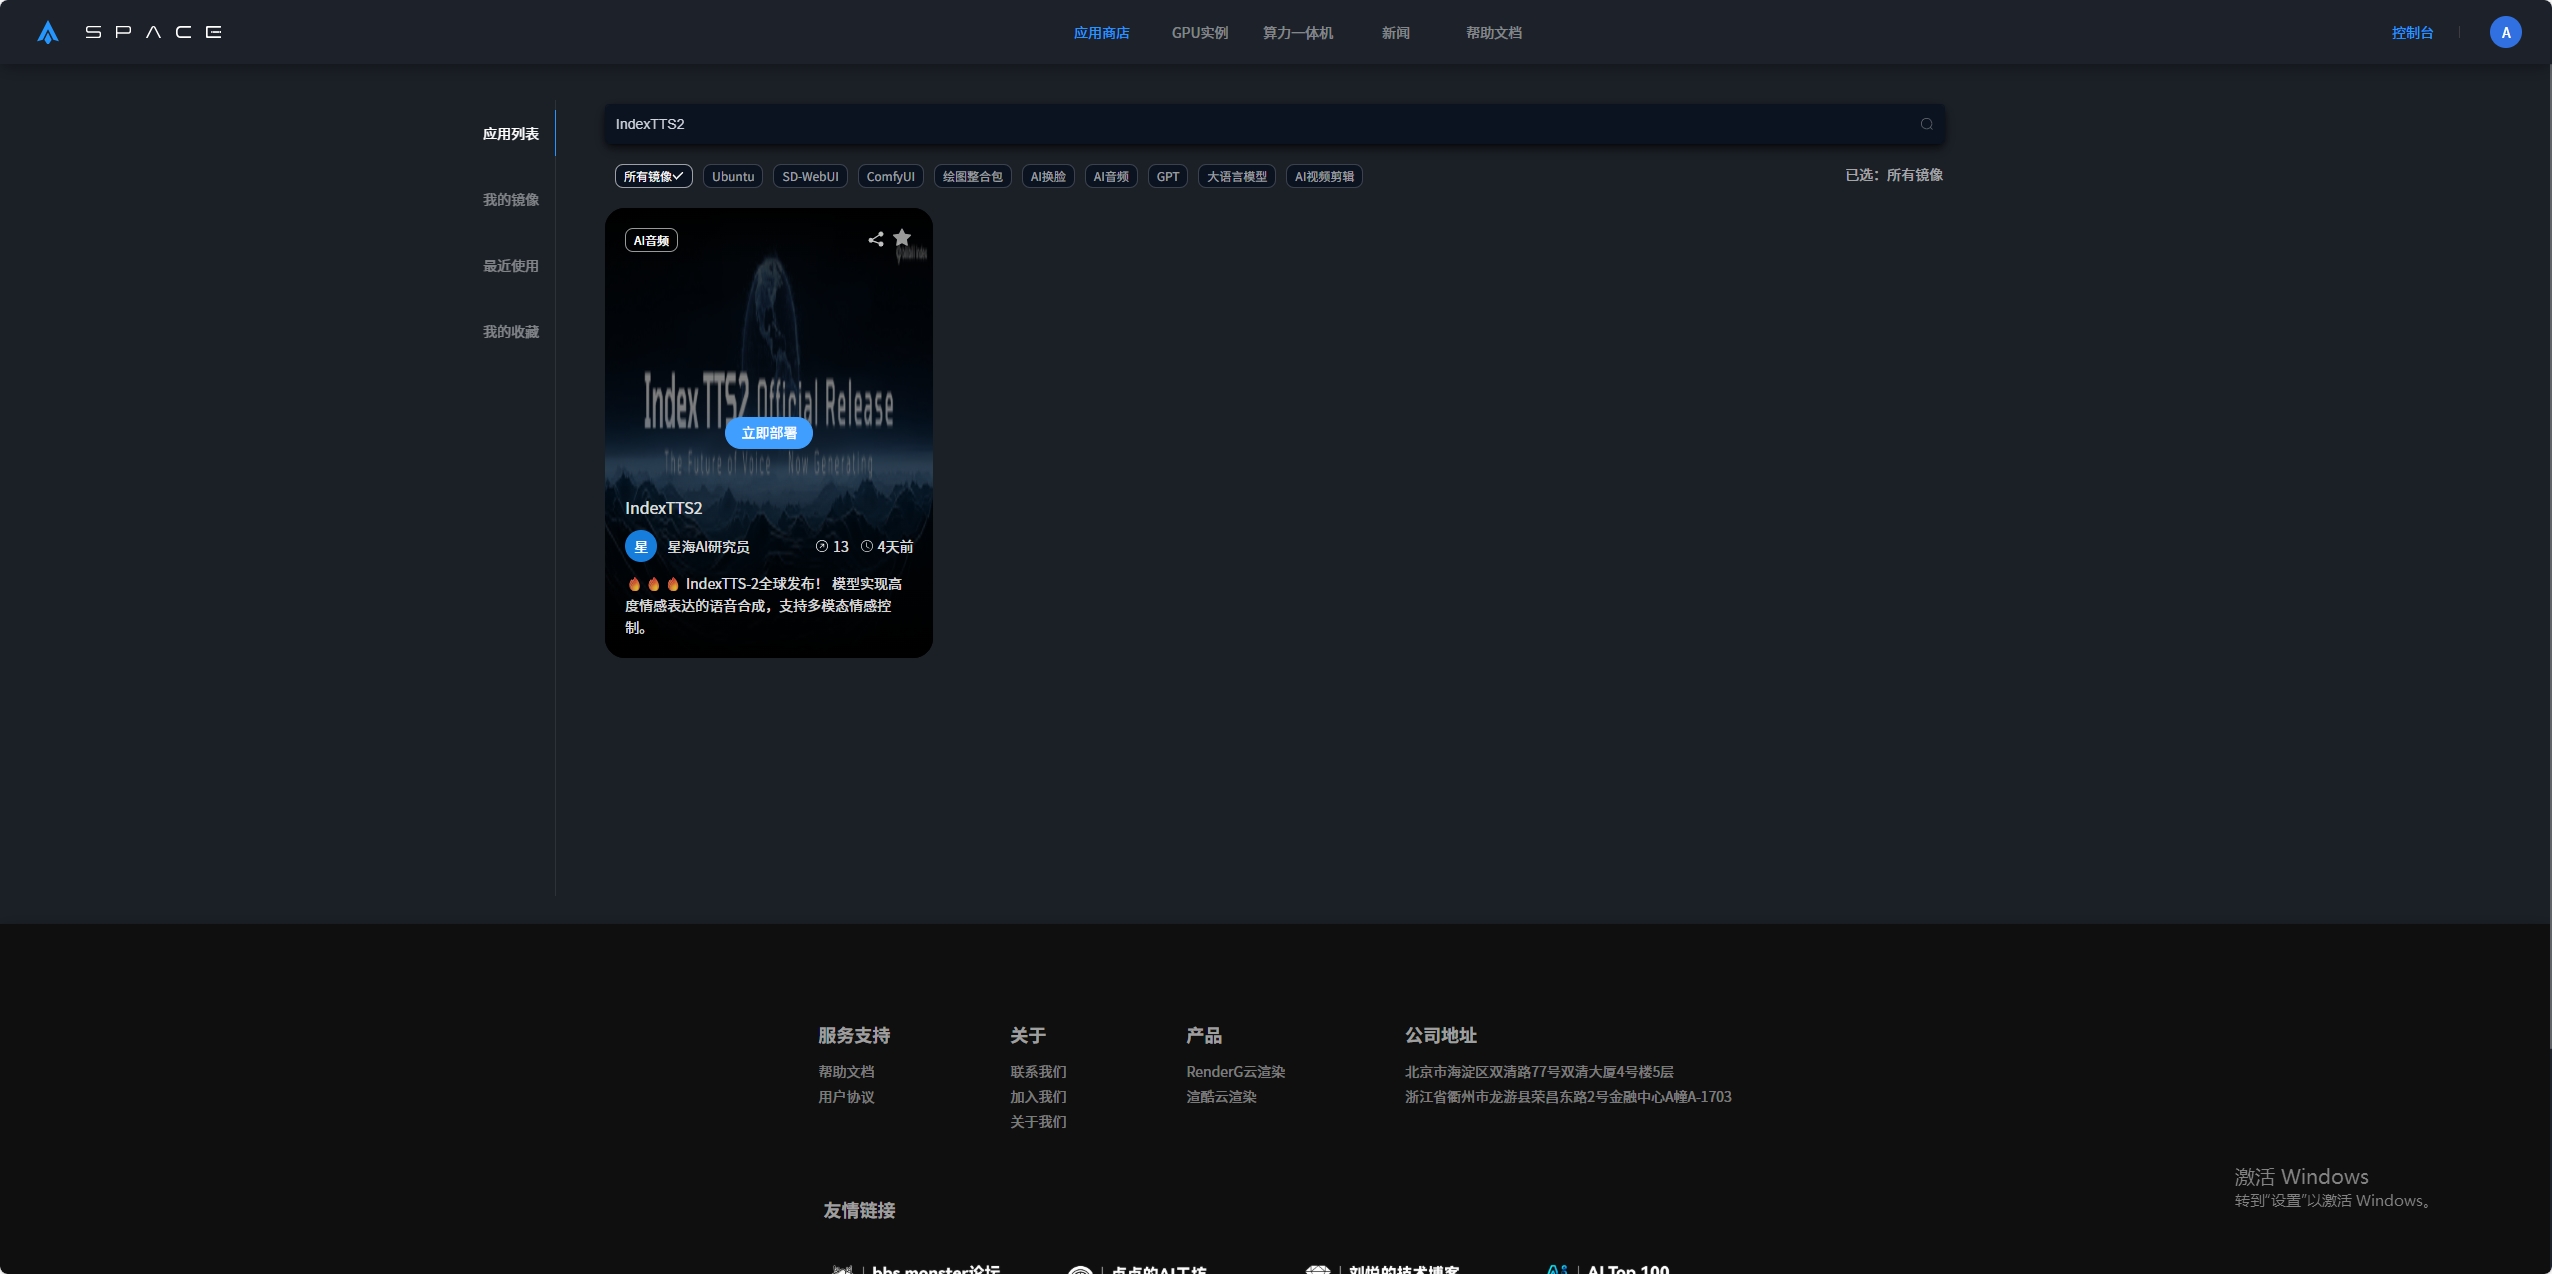Go to 帮助文档 in top navigation
This screenshot has width=2552, height=1274.
(1493, 33)
